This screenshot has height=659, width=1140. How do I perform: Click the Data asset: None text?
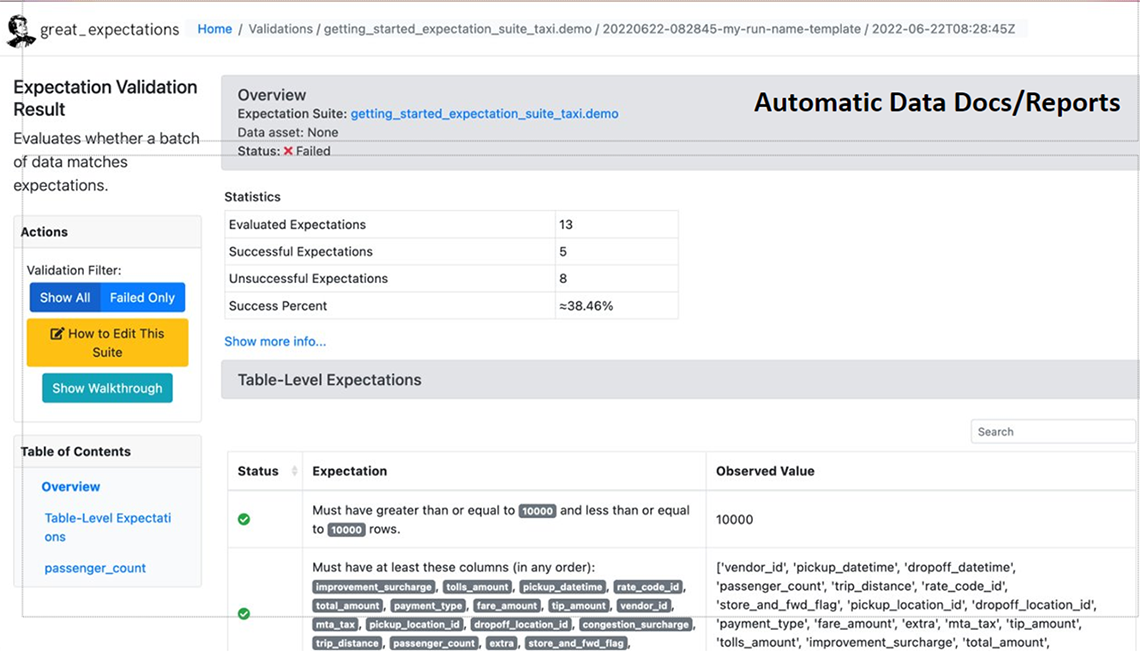(x=288, y=132)
